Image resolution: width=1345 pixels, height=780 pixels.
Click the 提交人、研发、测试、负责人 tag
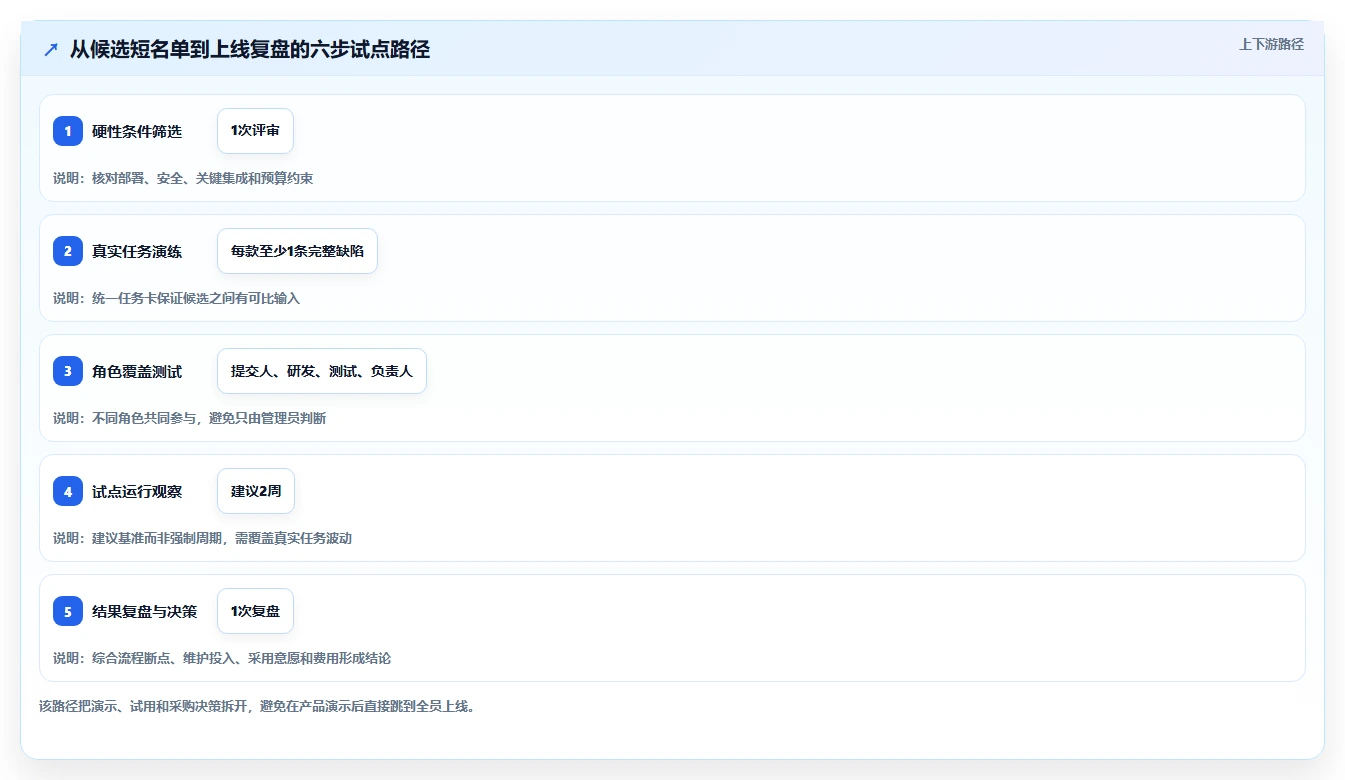(322, 371)
